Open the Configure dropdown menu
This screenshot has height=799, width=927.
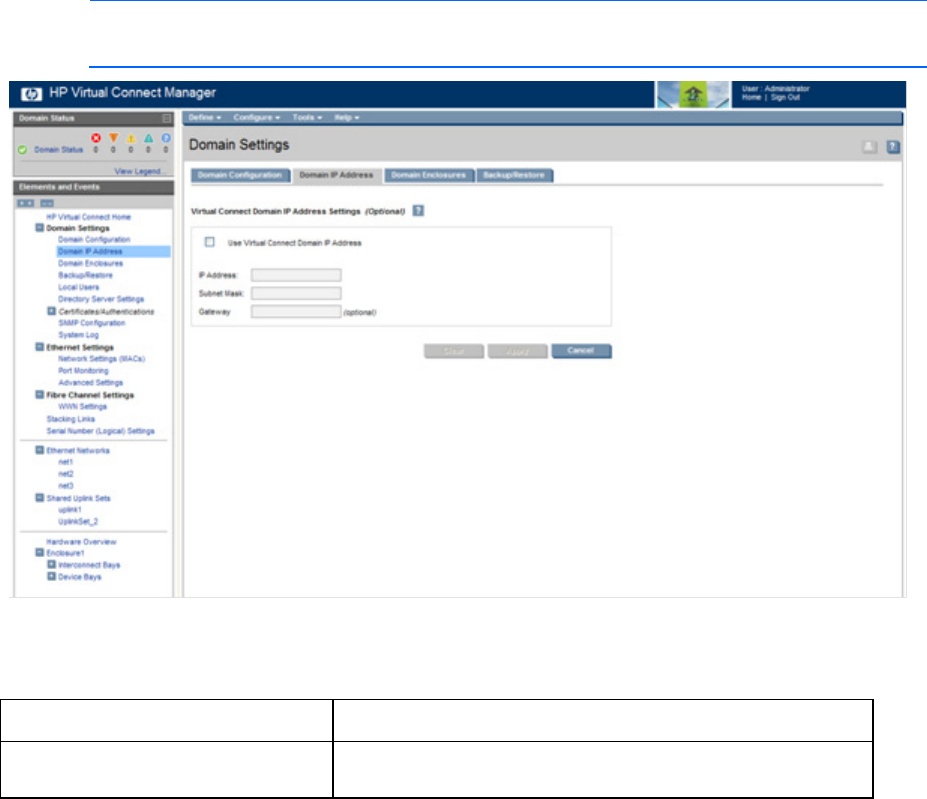(x=257, y=118)
